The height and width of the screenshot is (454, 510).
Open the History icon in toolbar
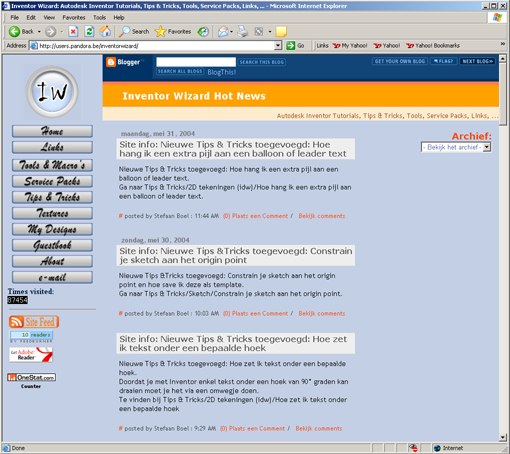(203, 32)
